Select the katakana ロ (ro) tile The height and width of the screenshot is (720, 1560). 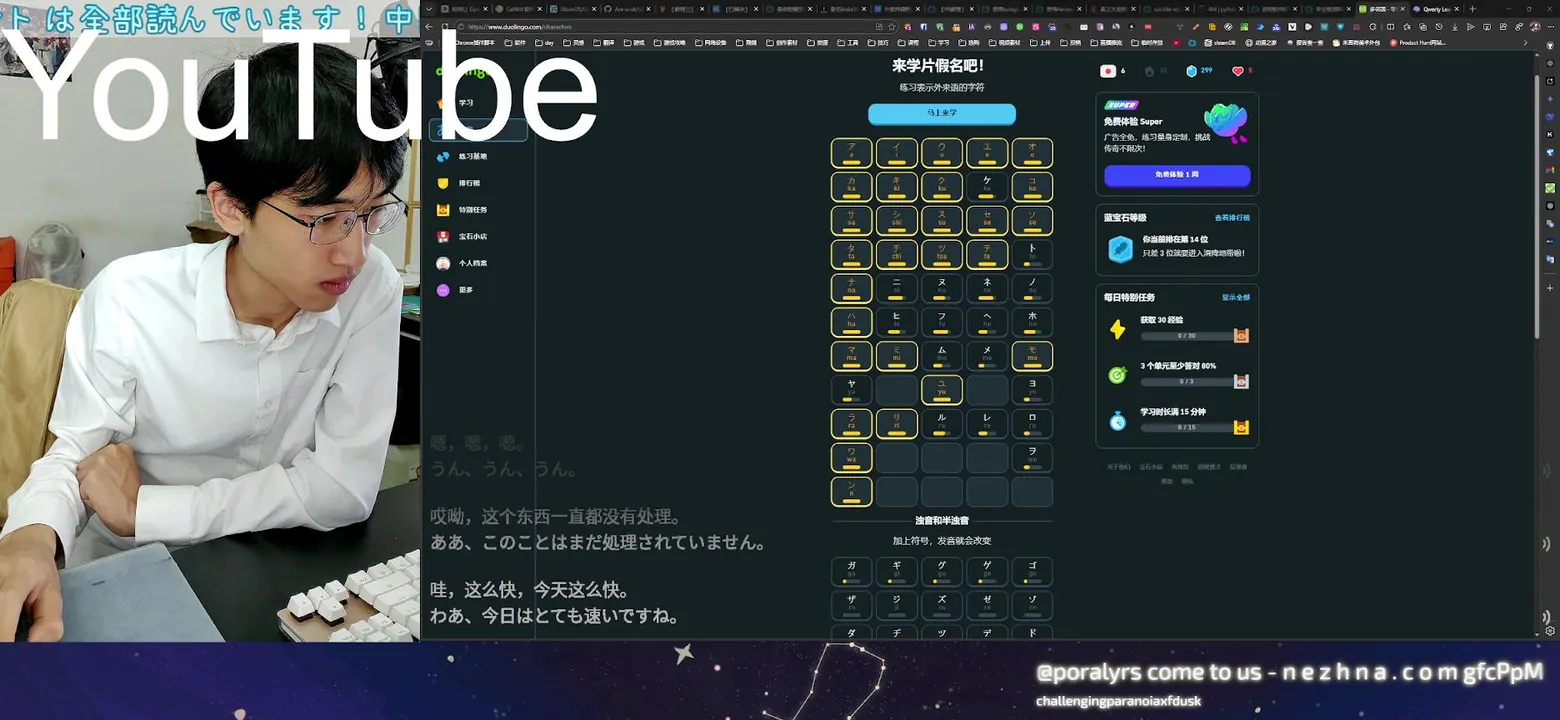1032,423
